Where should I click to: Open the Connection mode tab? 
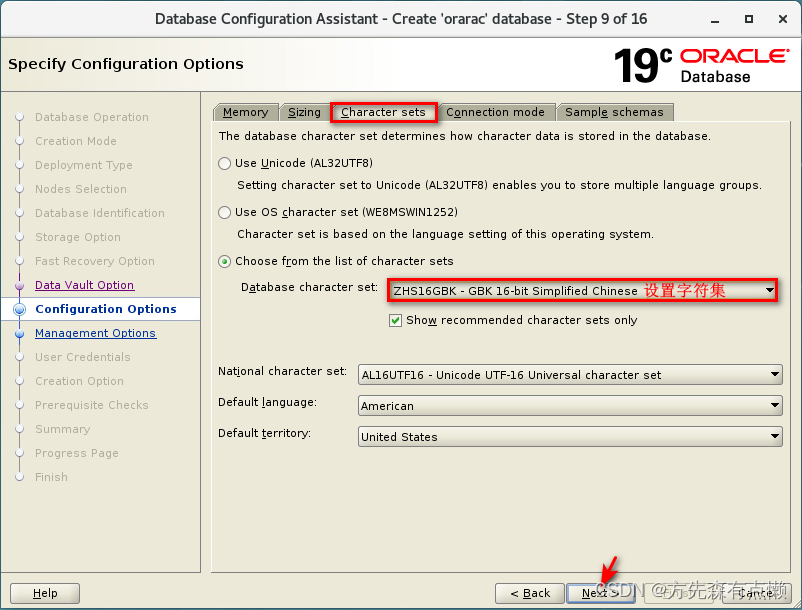tap(495, 112)
